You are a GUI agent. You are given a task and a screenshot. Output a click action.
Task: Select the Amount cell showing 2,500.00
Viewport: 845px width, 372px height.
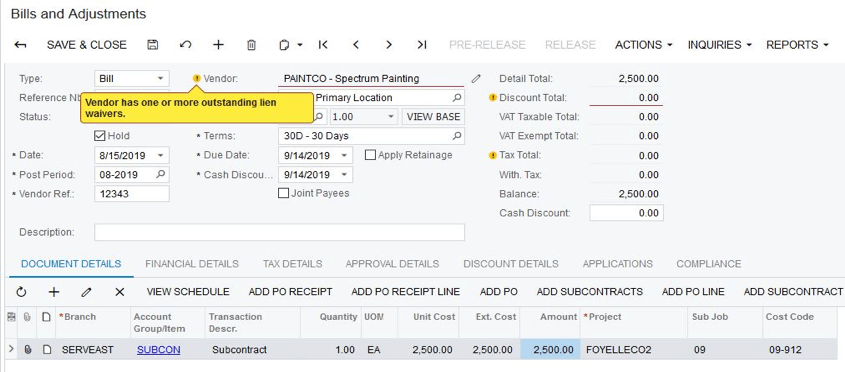click(x=550, y=350)
